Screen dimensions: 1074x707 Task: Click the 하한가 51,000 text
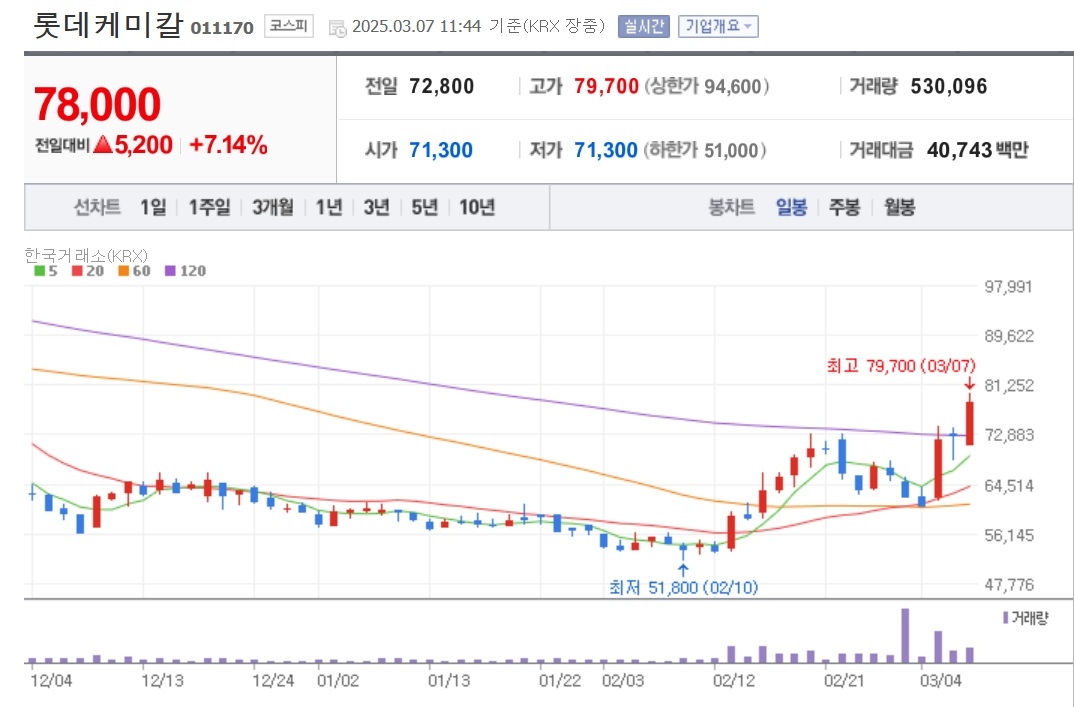pyautogui.click(x=705, y=150)
